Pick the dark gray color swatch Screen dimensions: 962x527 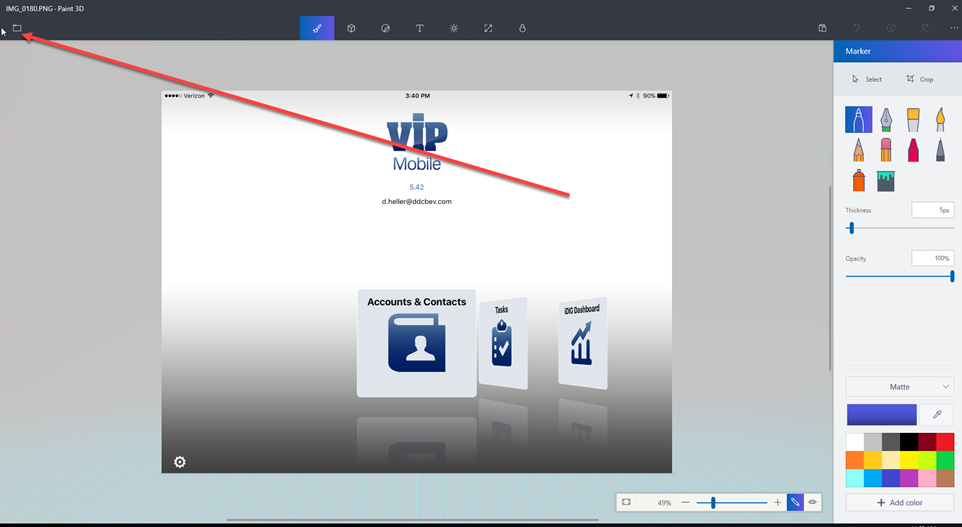tap(891, 442)
